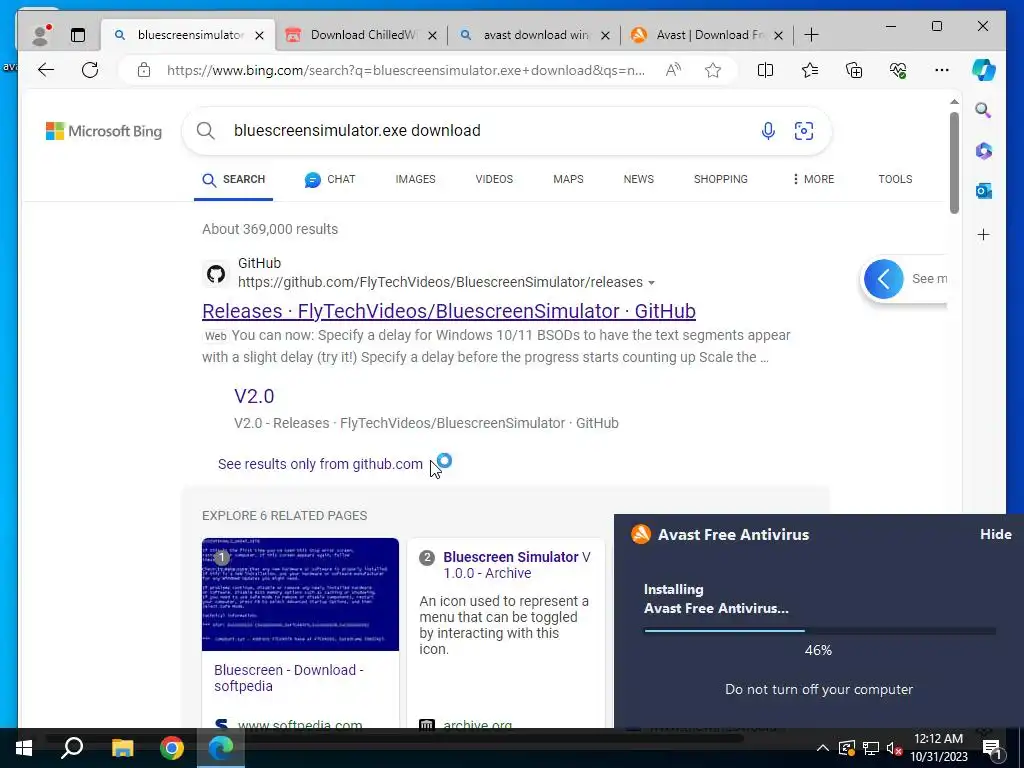This screenshot has width=1024, height=768.
Task: Select the CHAT search tab
Action: (x=330, y=179)
